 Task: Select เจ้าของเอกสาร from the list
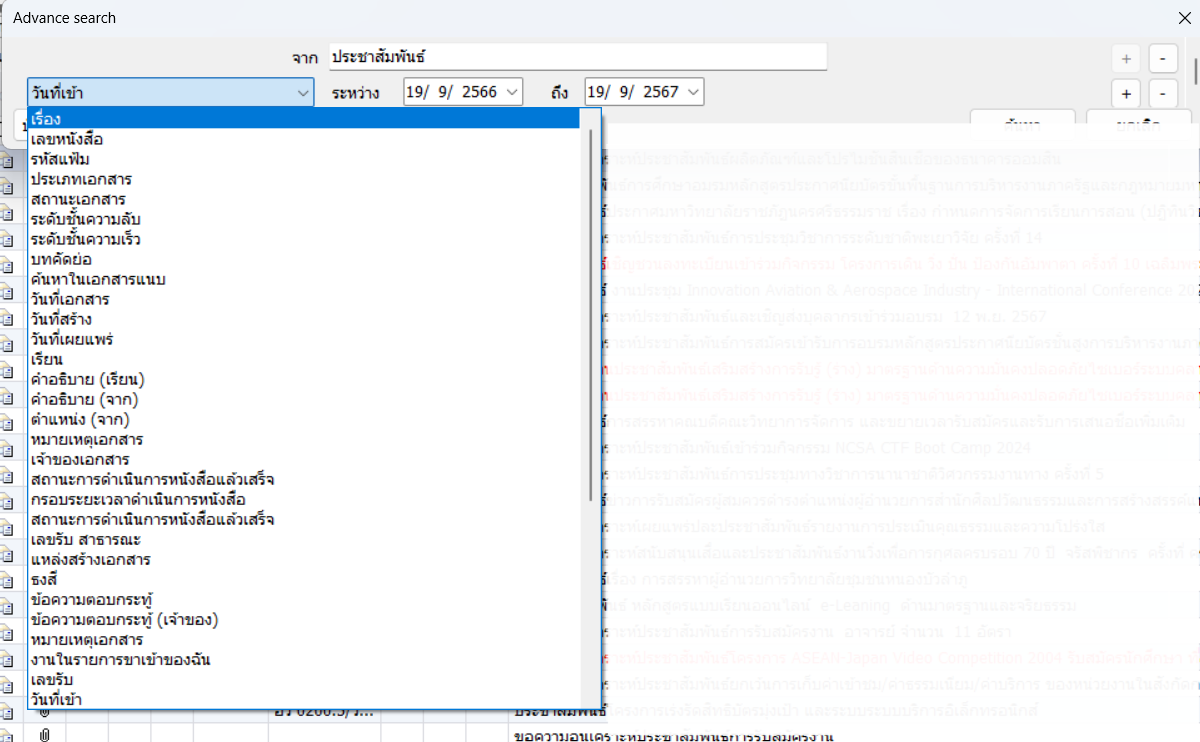tap(304, 459)
